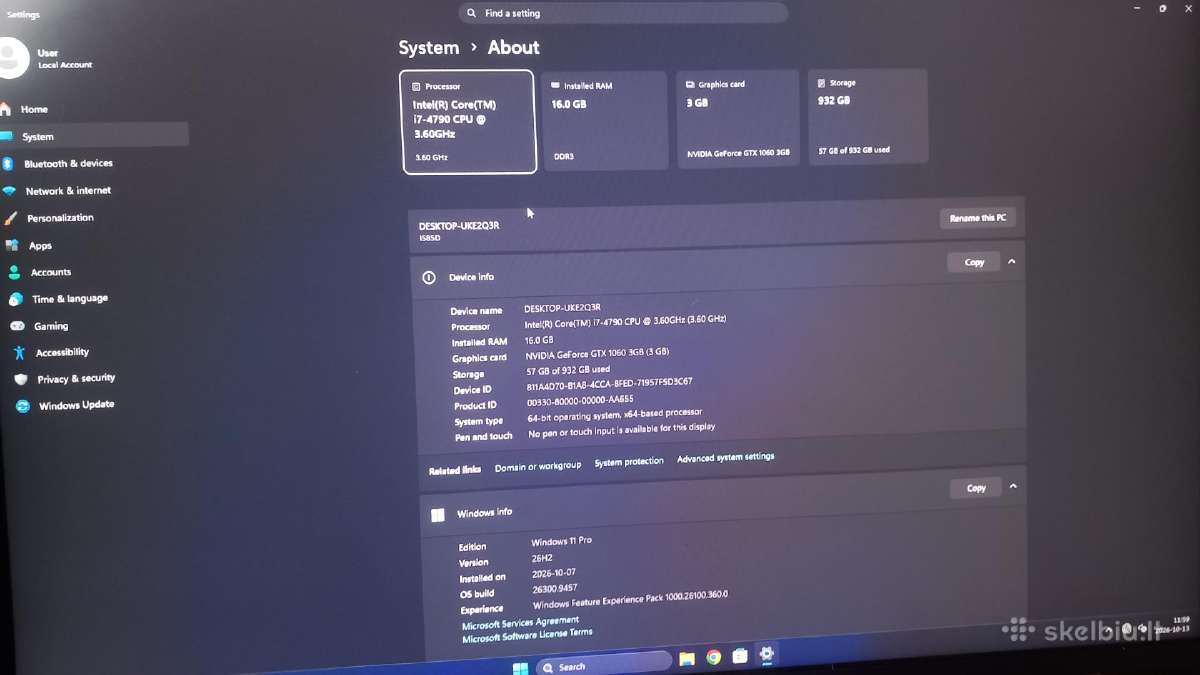Click System in the breadcrumb

click(428, 48)
